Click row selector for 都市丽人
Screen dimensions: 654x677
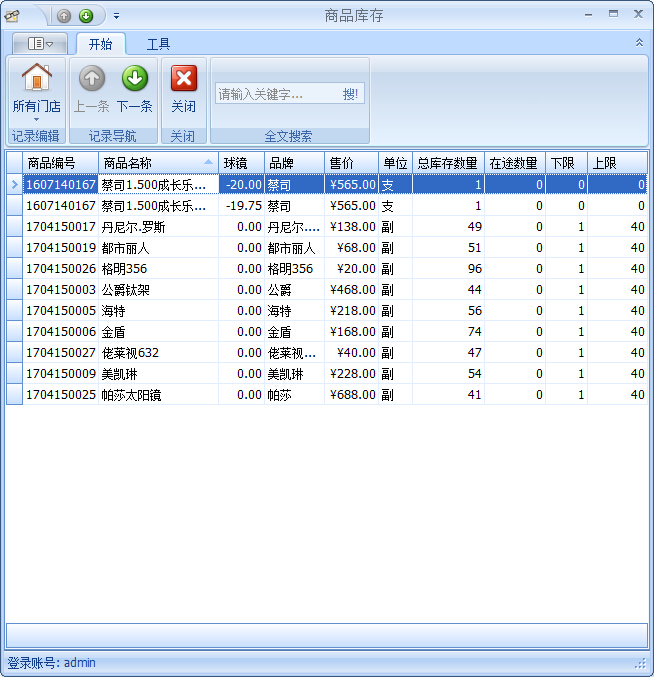pos(14,248)
